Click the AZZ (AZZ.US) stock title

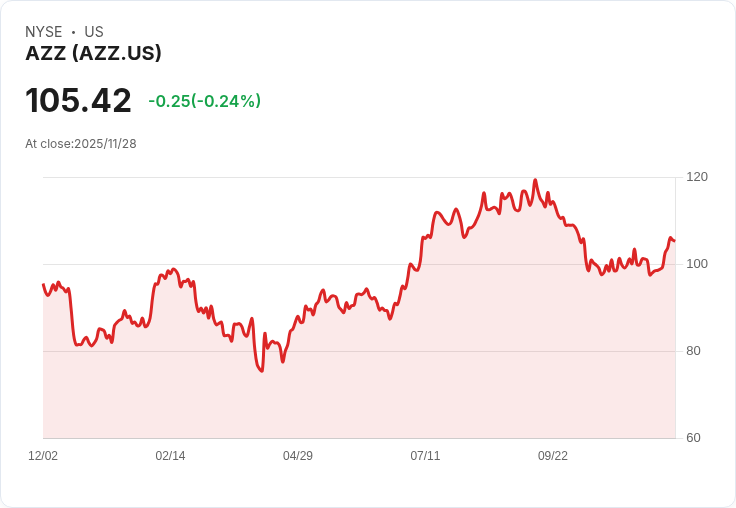[93, 53]
